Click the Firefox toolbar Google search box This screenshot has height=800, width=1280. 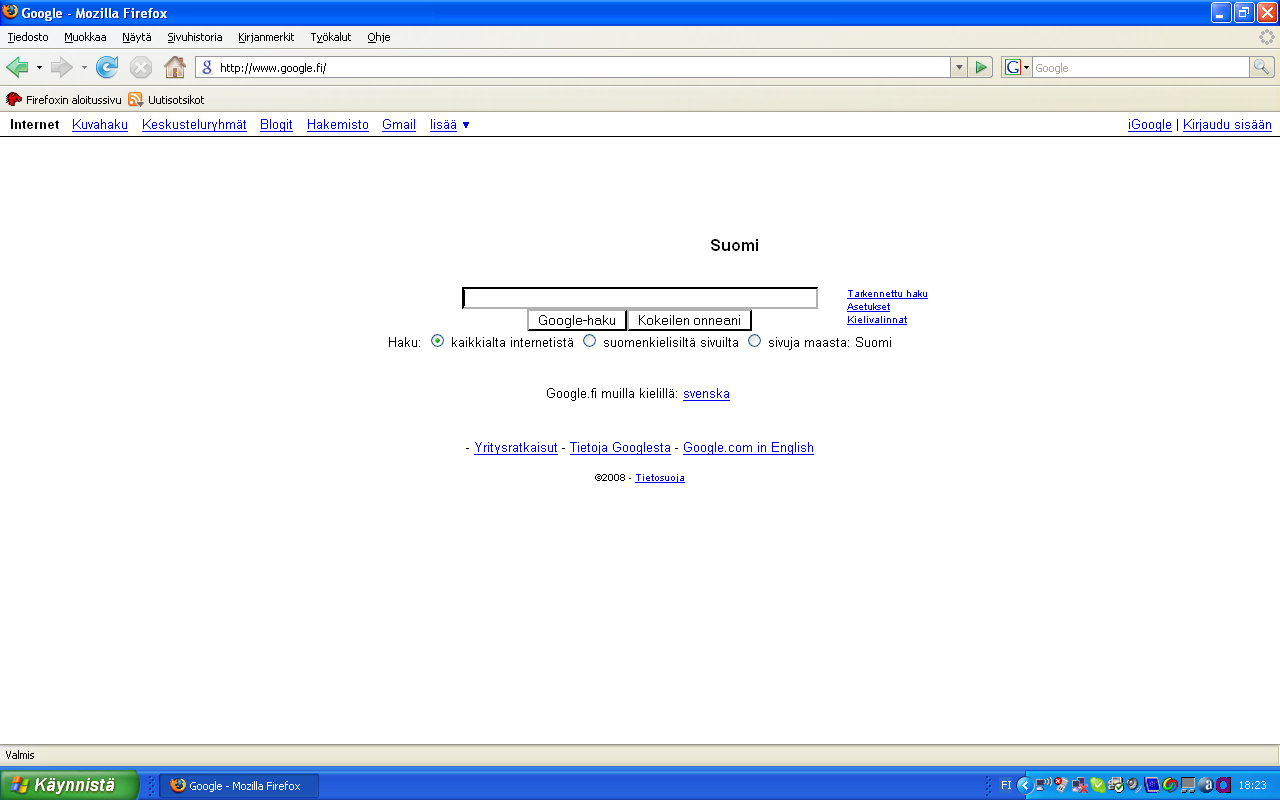click(x=1140, y=67)
